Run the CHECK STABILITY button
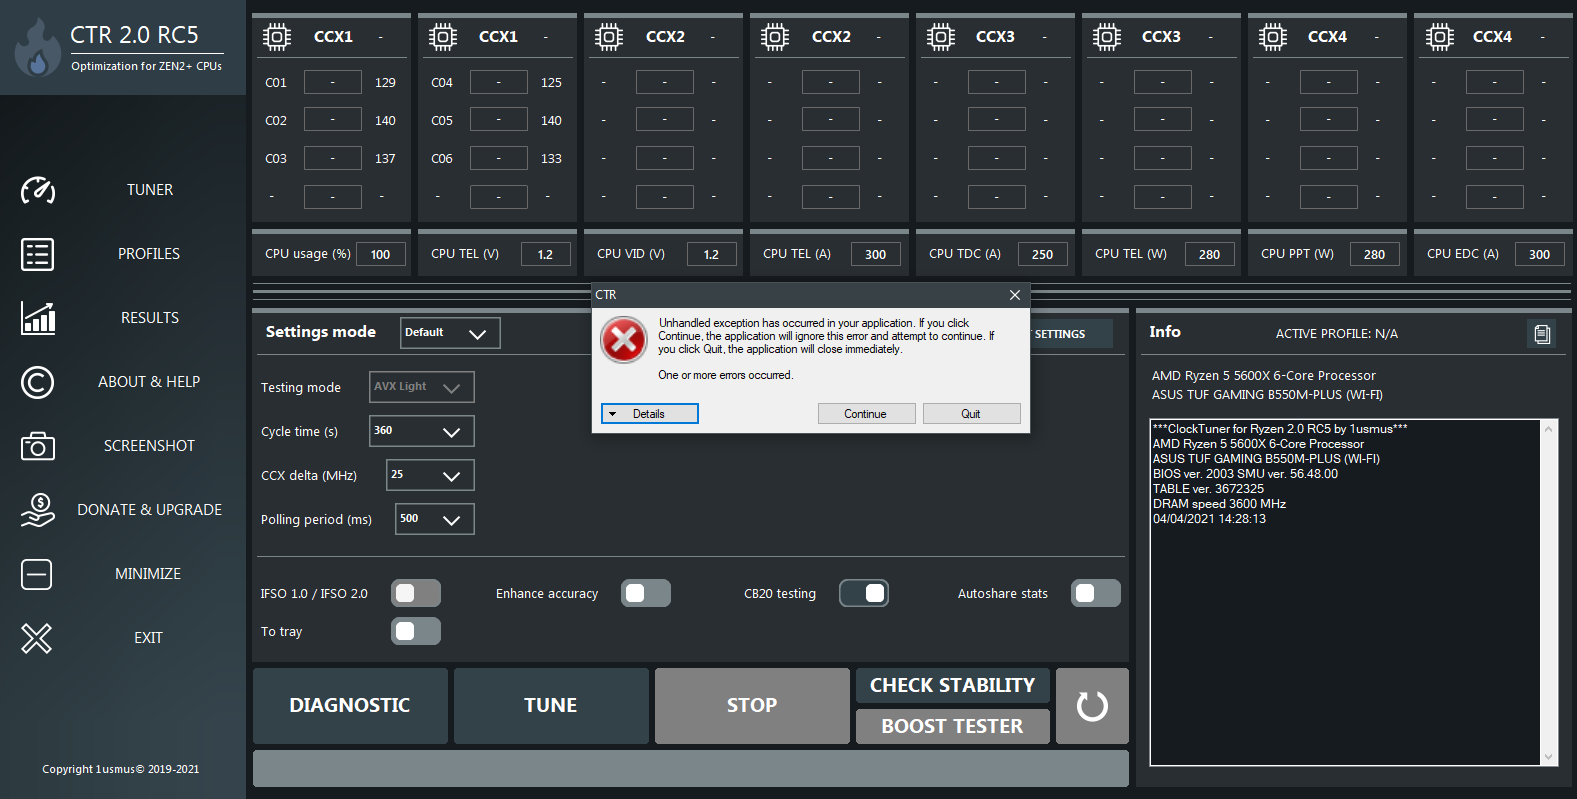This screenshot has width=1577, height=799. pos(953,686)
